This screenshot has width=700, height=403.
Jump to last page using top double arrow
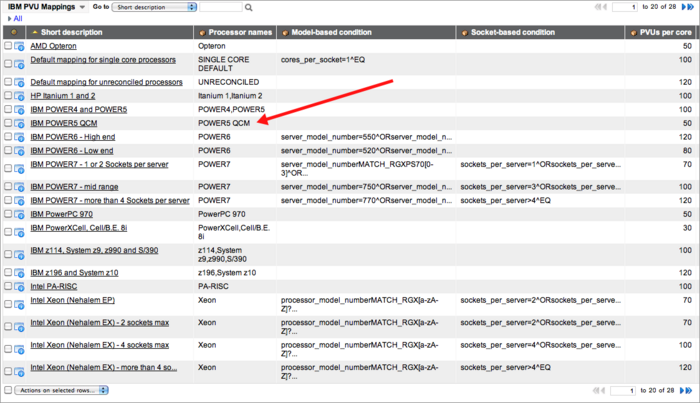tap(691, 7)
